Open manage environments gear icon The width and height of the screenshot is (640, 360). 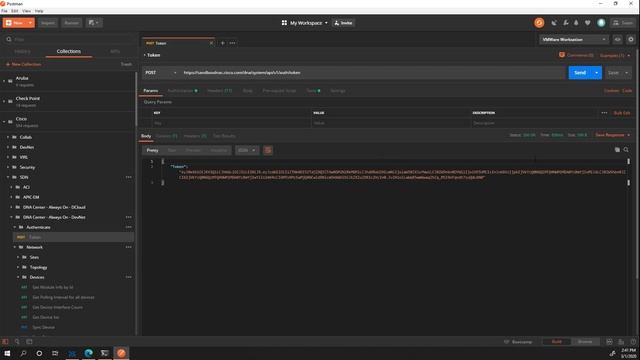631,40
